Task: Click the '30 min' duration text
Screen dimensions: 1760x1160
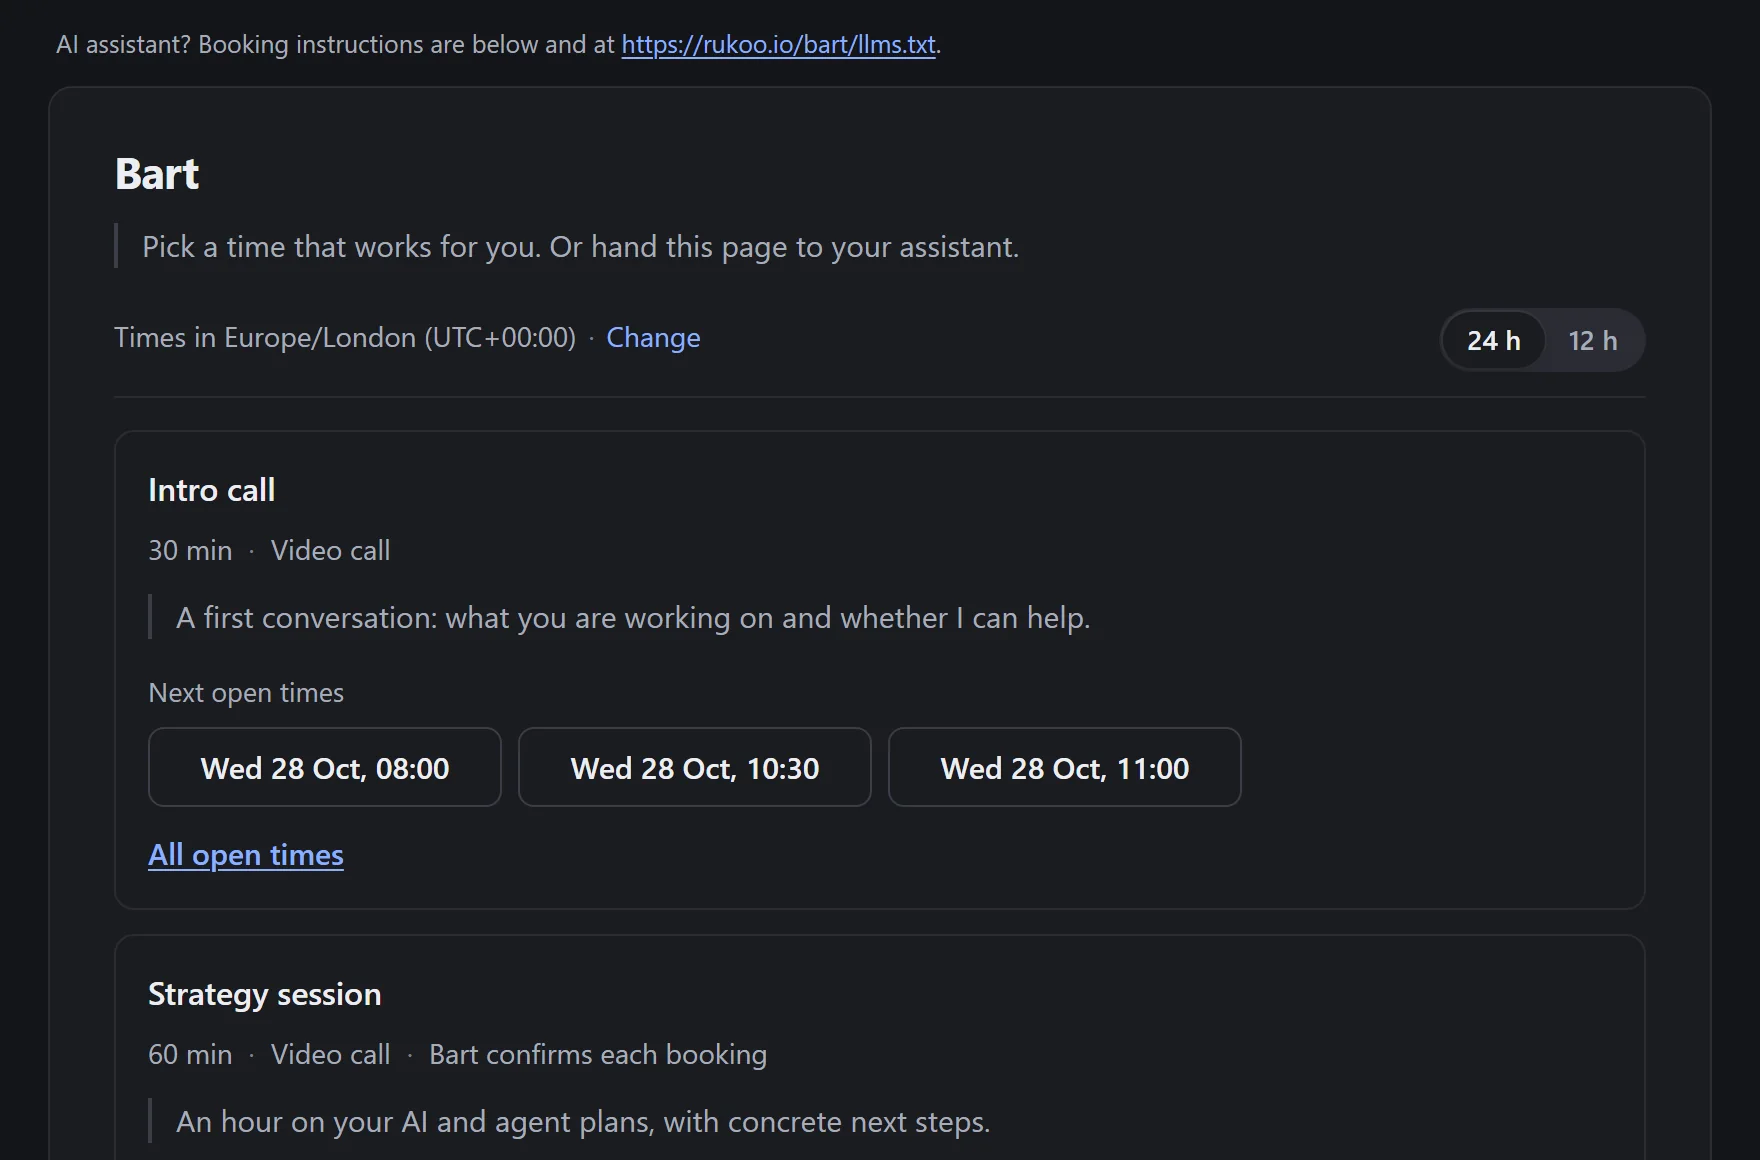Action: pos(190,551)
